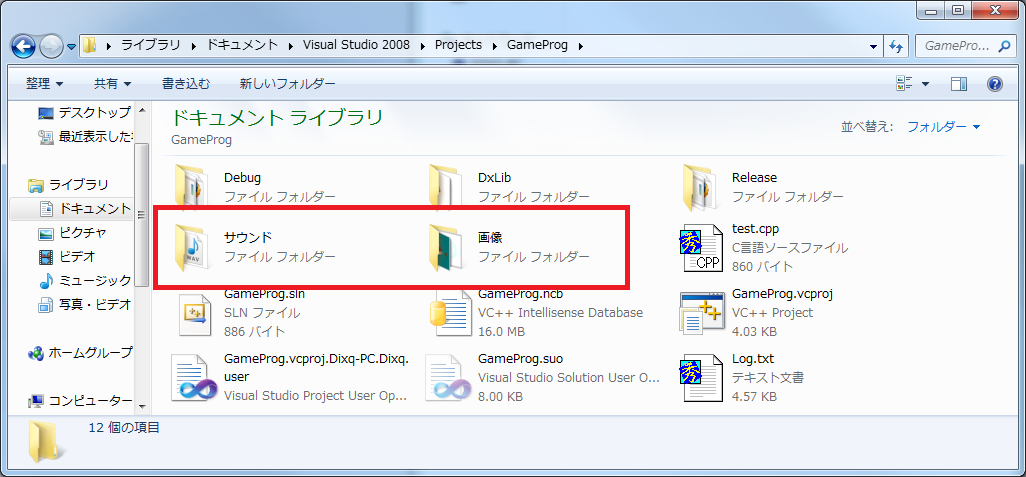Select ミュージック in the navigation pane
The image size is (1026, 477).
click(85, 281)
